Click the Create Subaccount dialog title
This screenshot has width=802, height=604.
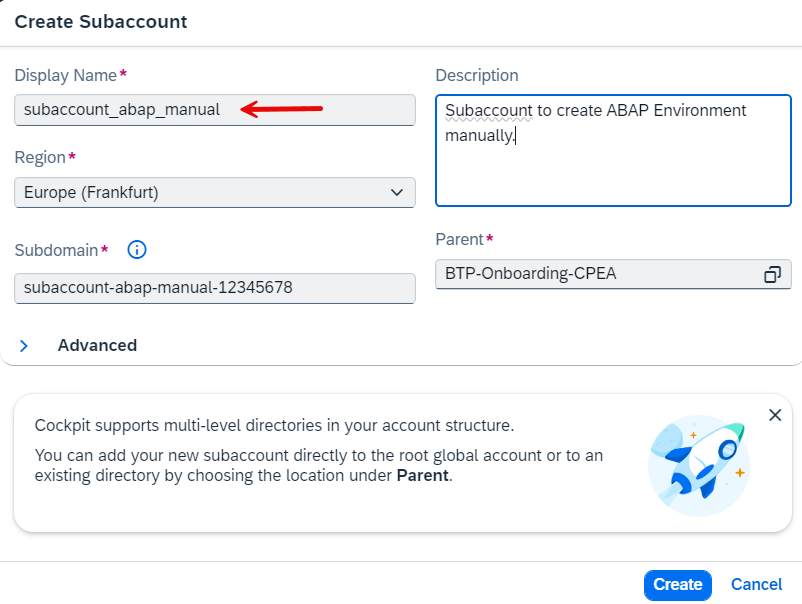tap(100, 21)
